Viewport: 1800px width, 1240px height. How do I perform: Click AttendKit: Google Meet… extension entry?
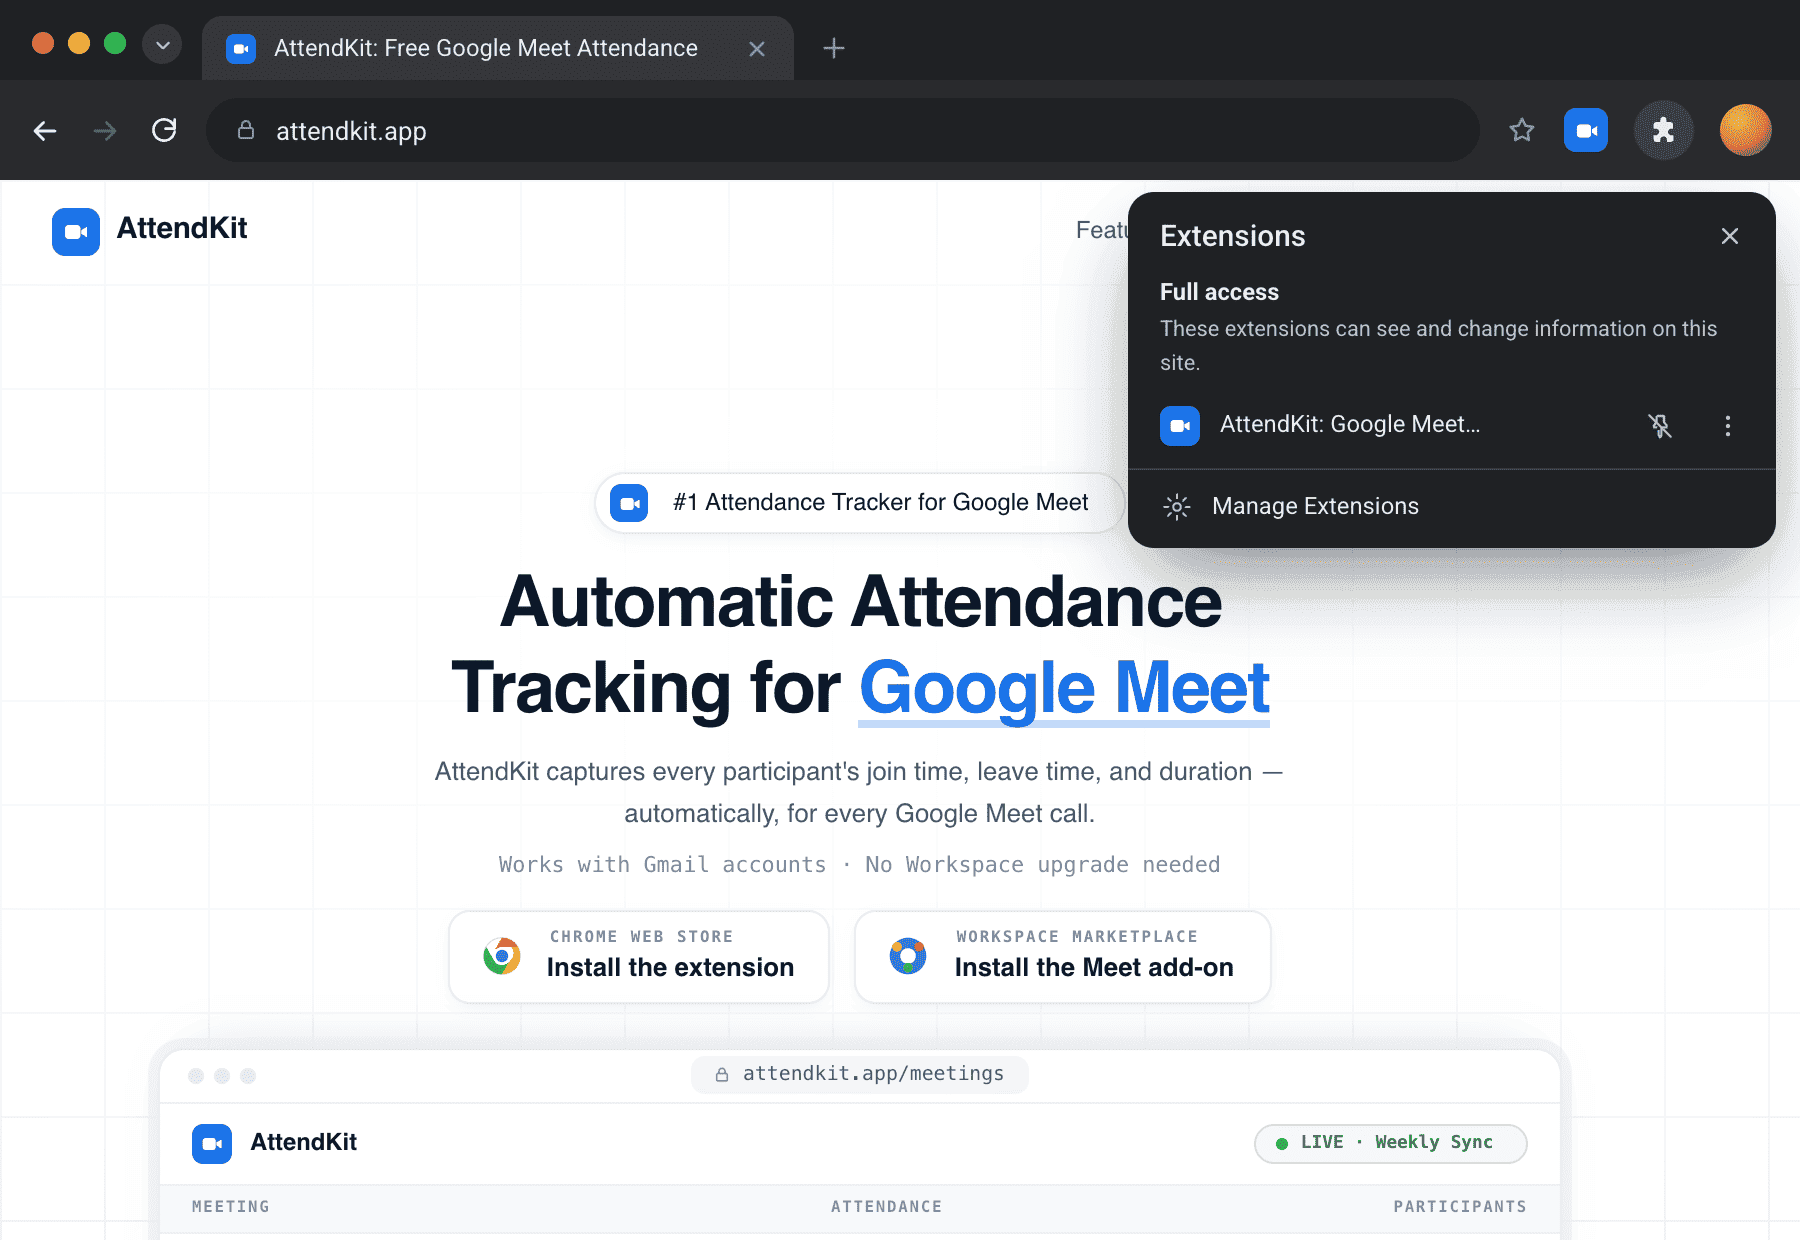pyautogui.click(x=1350, y=425)
